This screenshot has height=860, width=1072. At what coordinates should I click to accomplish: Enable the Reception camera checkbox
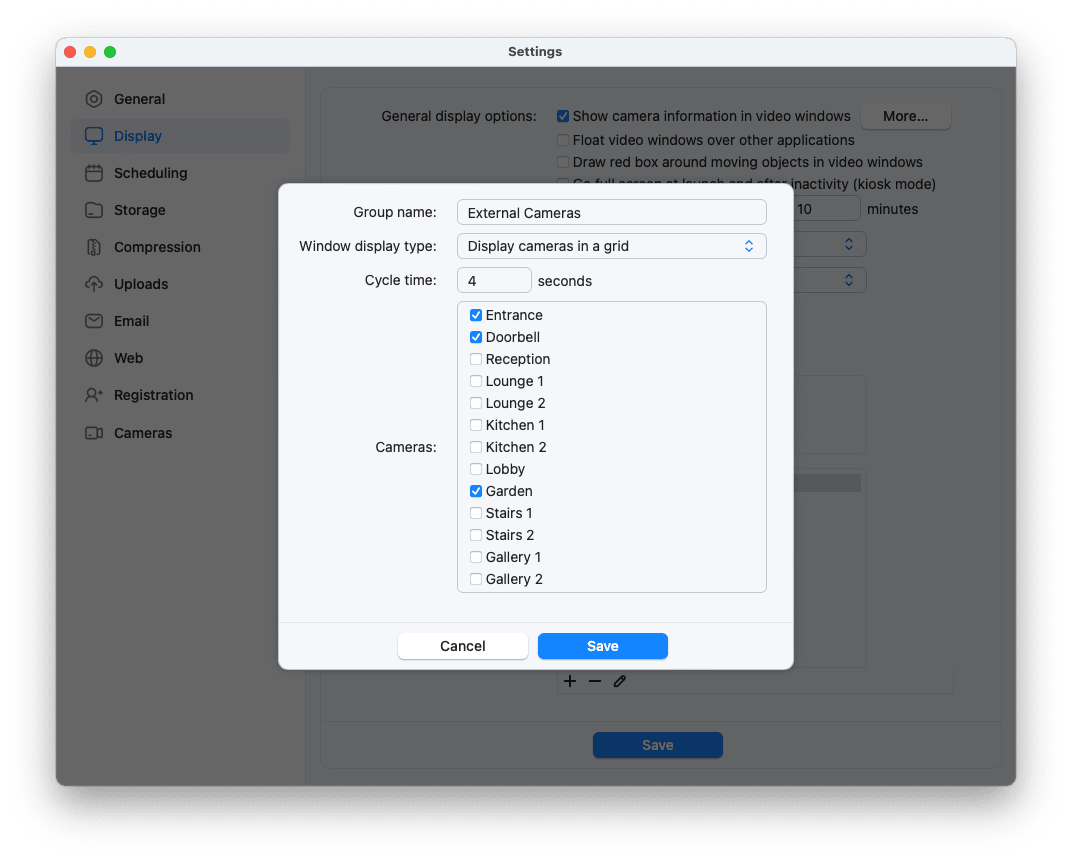click(x=476, y=359)
